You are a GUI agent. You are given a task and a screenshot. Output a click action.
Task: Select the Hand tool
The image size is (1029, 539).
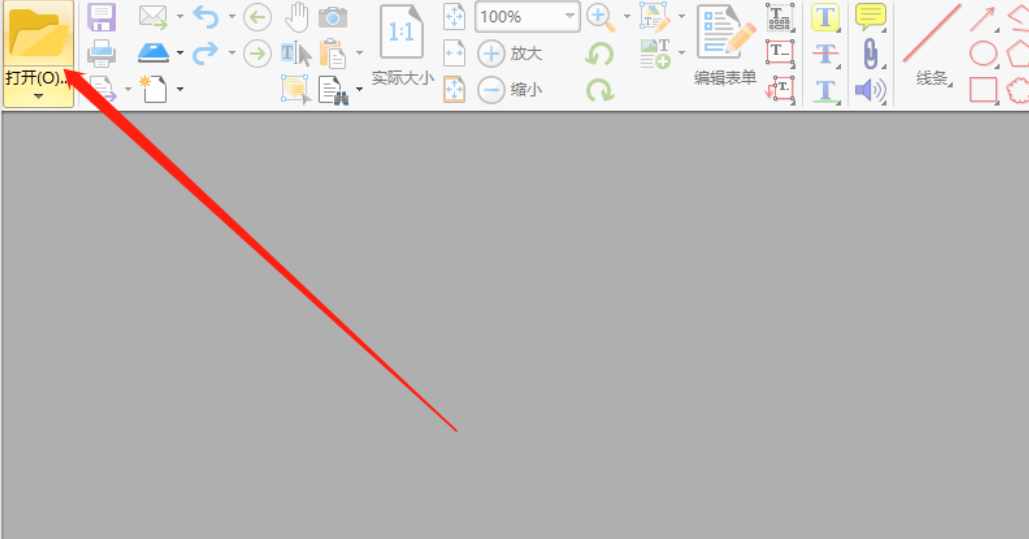(297, 17)
